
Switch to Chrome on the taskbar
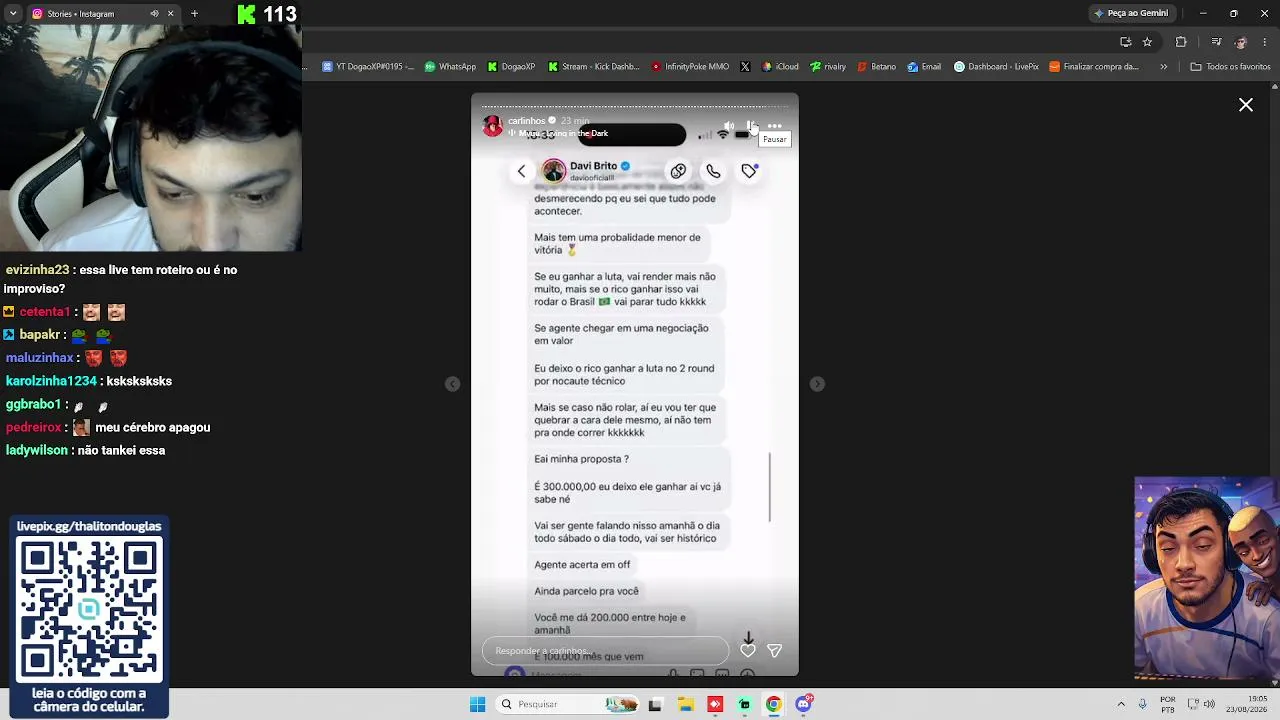point(773,704)
